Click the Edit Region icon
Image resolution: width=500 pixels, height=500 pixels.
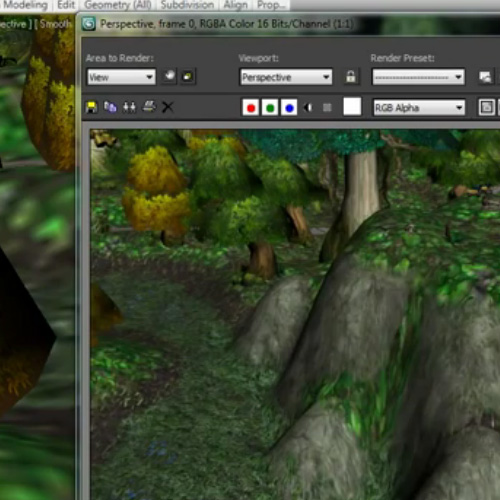click(170, 77)
